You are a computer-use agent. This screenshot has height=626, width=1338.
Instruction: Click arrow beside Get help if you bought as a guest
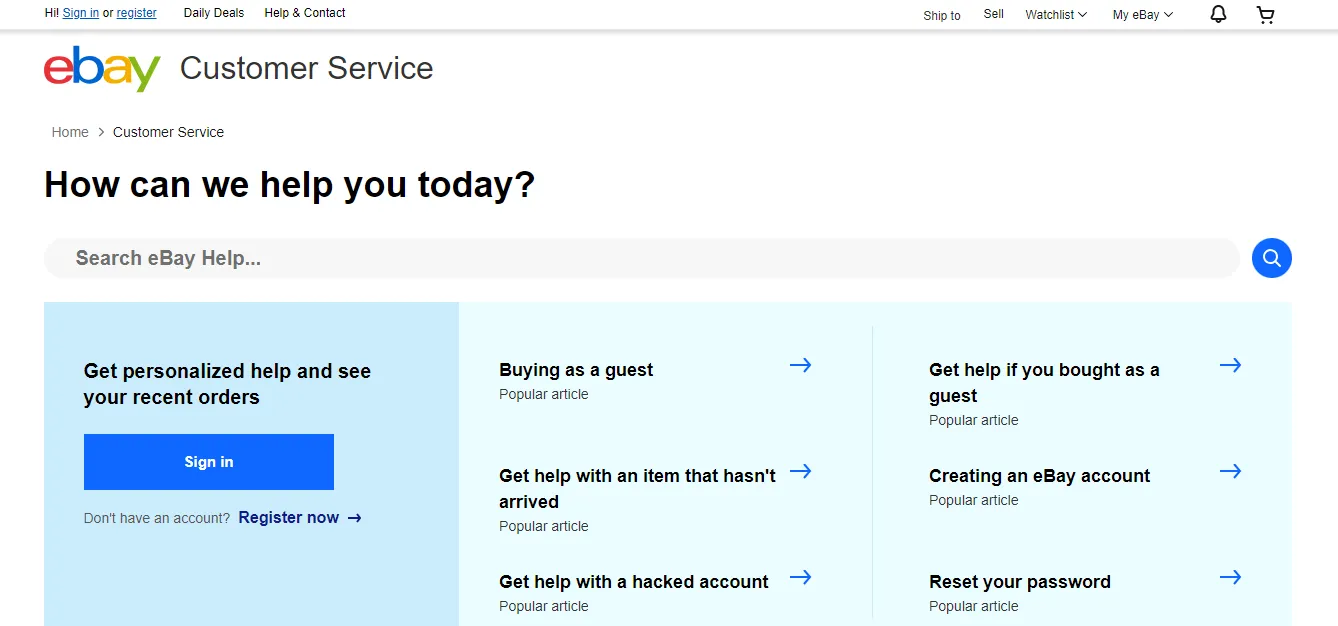[1230, 365]
